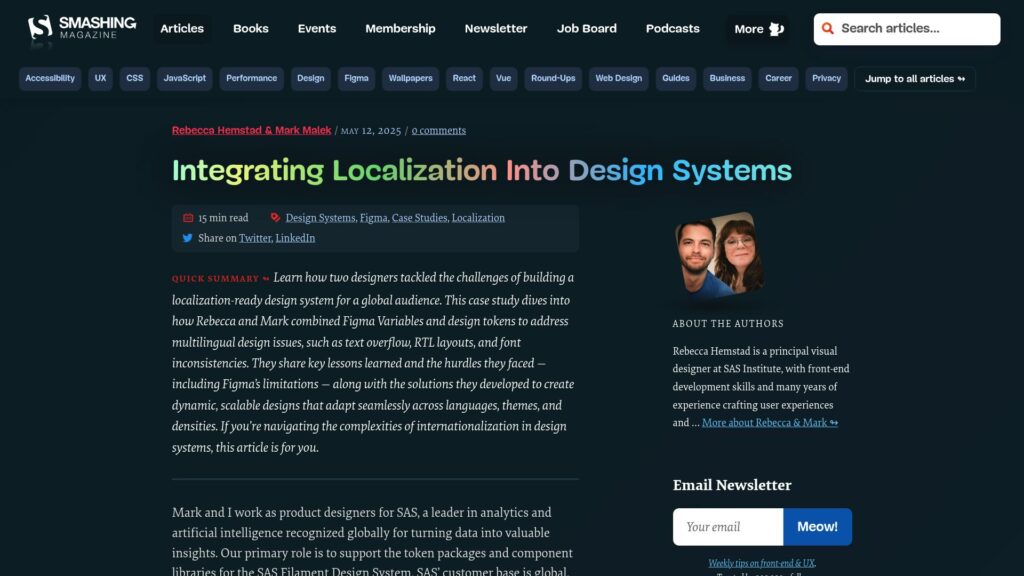This screenshot has height=576, width=1024.
Task: Expand the More menu with cat icon
Action: 758,29
